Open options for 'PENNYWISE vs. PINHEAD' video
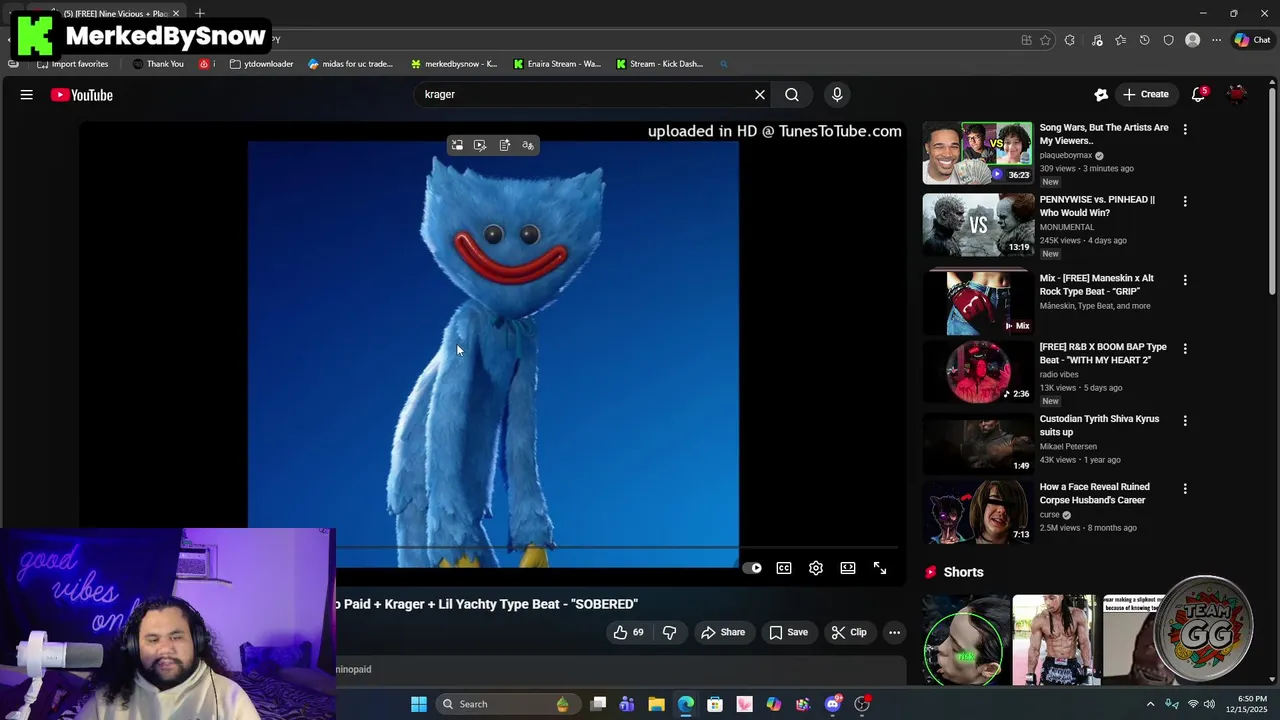 pyautogui.click(x=1185, y=202)
